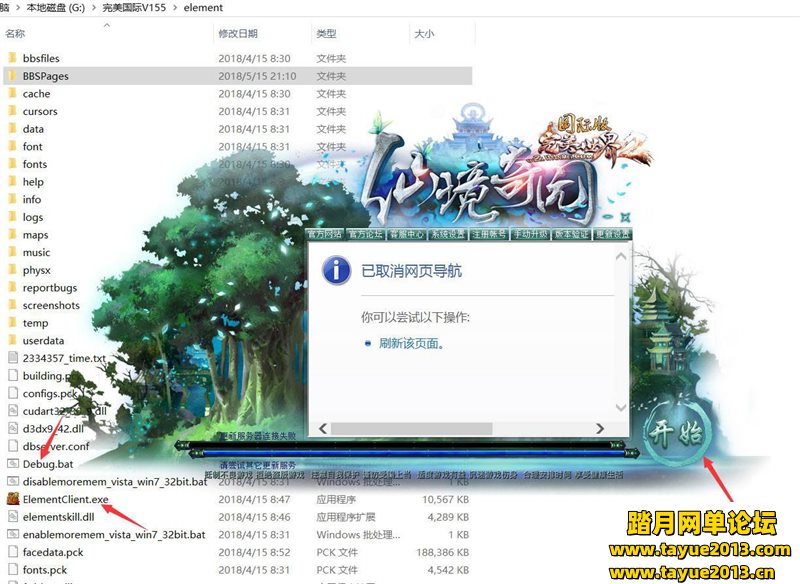Open 客服中心 in the launcher menu
This screenshot has width=800, height=584.
[x=407, y=234]
